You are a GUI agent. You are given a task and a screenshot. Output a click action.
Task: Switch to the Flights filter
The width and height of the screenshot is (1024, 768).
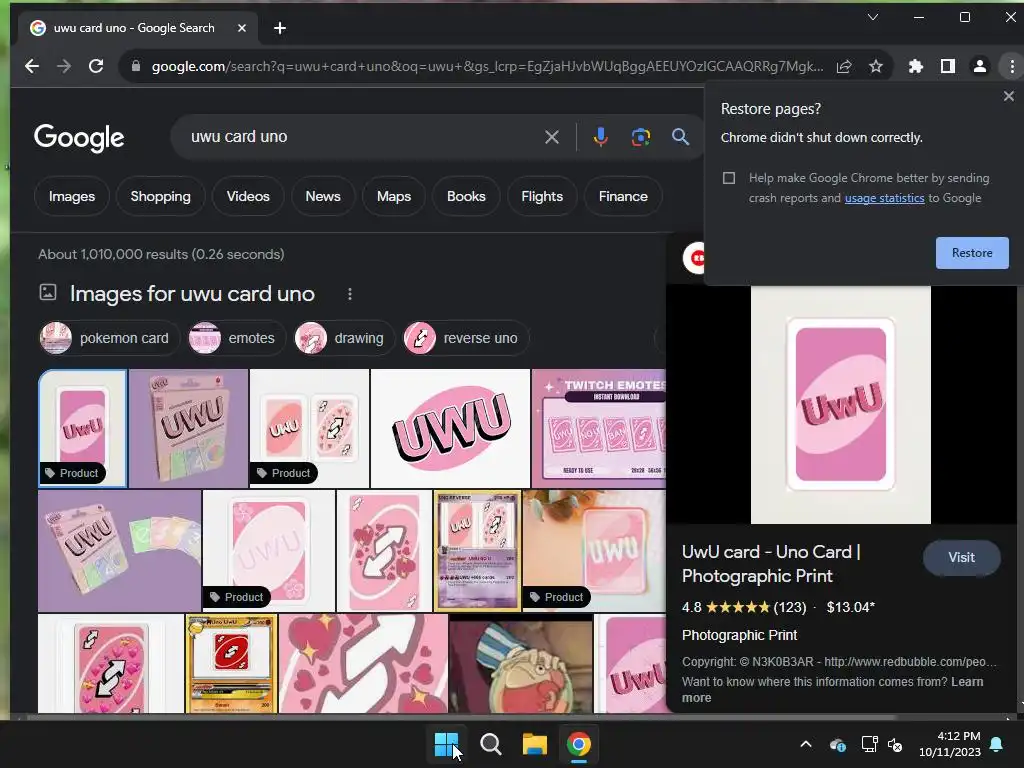pos(542,196)
